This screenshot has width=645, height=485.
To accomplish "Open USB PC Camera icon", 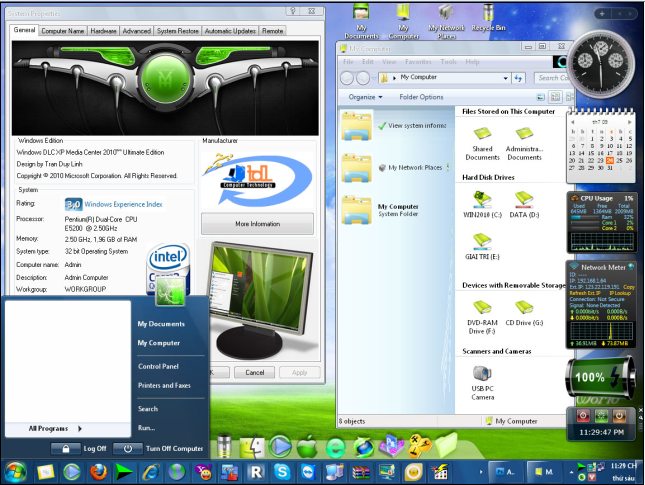I will (482, 374).
